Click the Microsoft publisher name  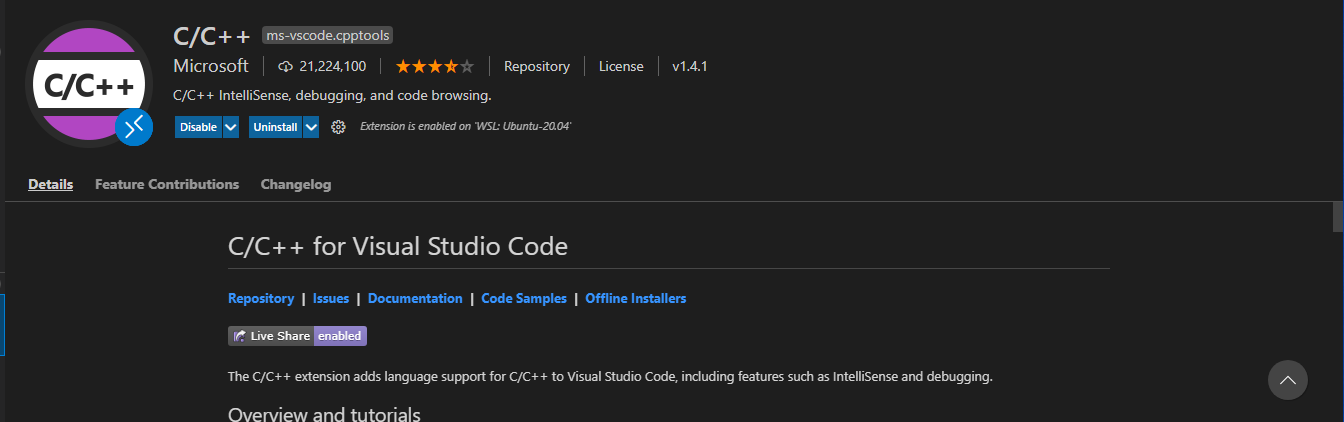(211, 66)
